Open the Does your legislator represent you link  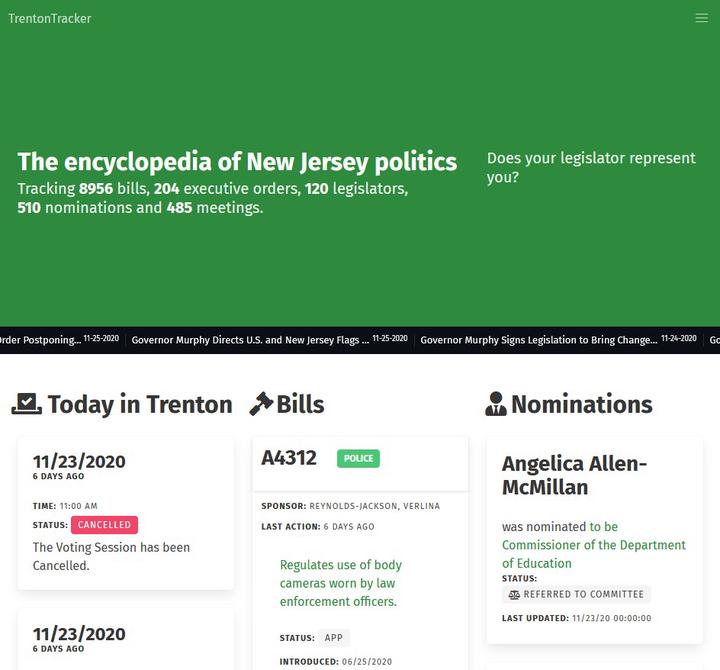tap(591, 168)
